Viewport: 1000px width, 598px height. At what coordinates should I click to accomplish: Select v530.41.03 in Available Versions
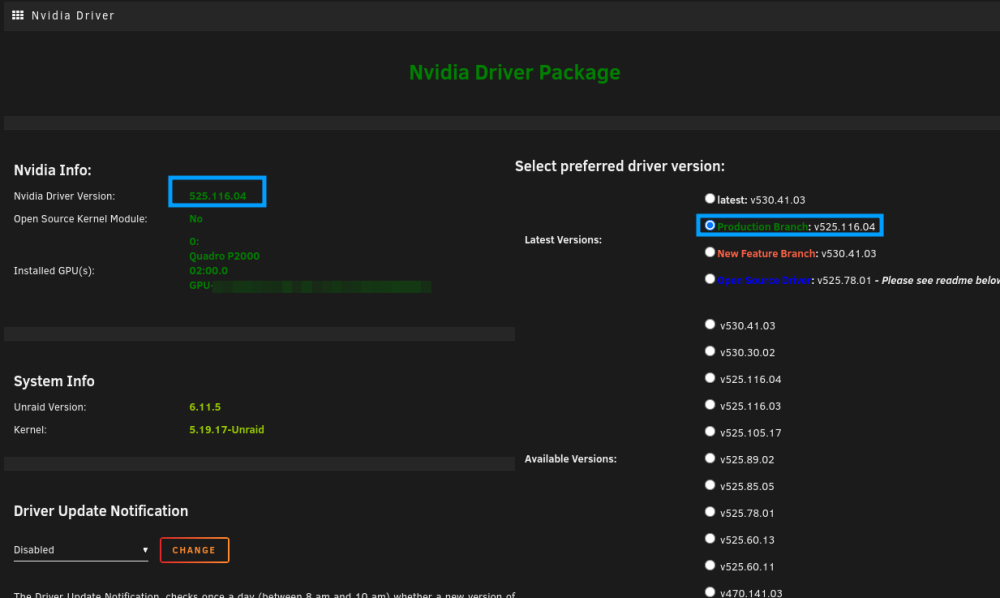tap(709, 325)
